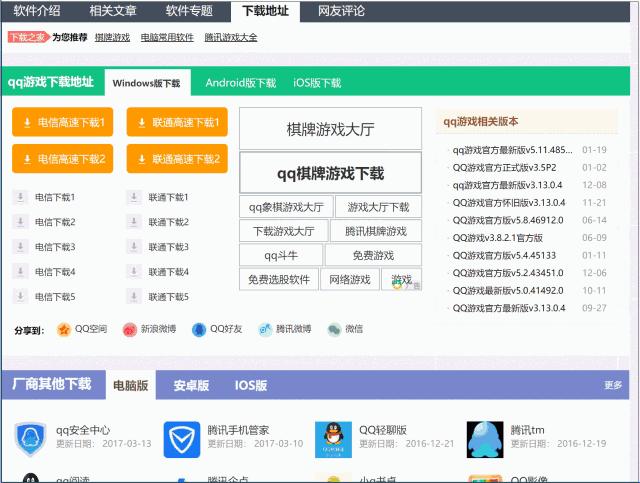Open QQ游戏v3.8.2.1官方版 link
Viewport: 640px width, 483px height.
[498, 238]
